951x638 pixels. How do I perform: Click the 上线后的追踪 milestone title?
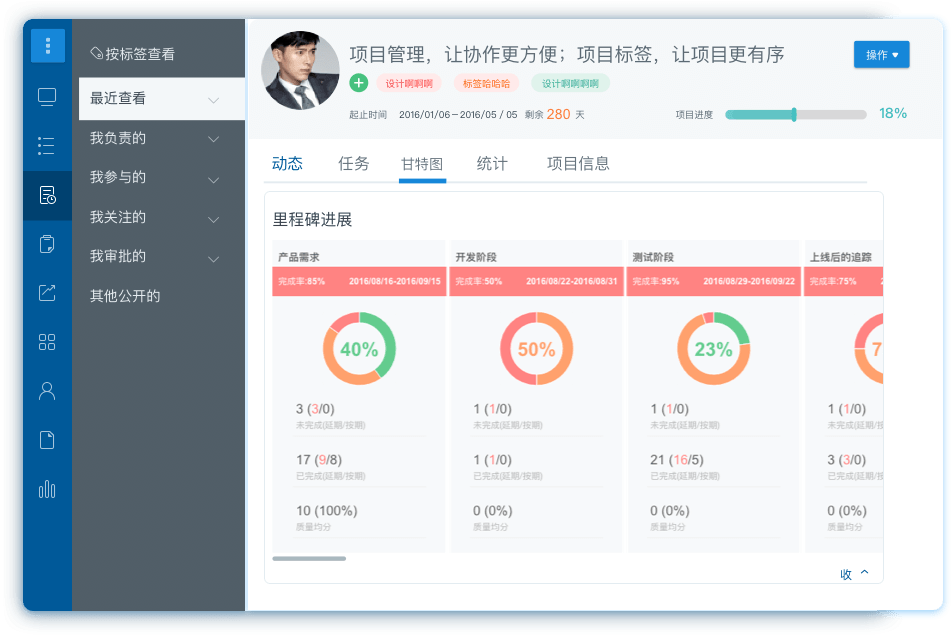(x=841, y=257)
